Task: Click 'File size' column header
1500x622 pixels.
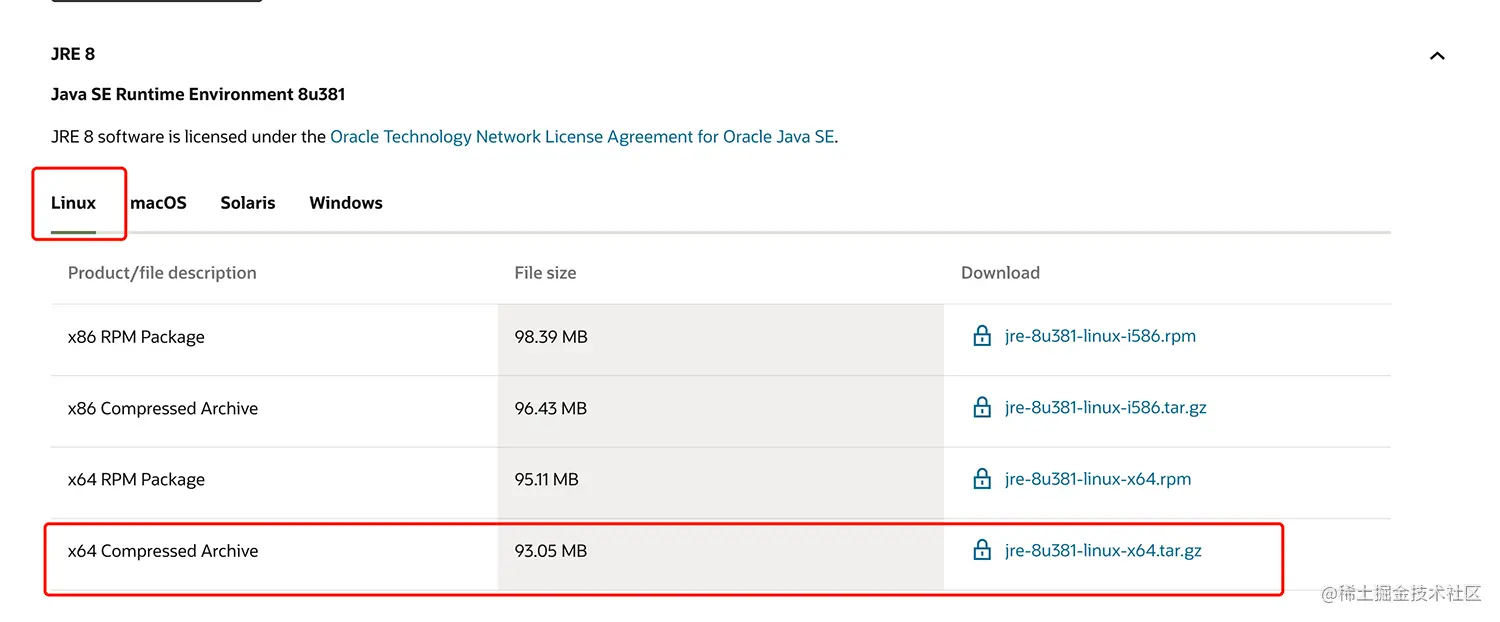Action: tap(545, 273)
